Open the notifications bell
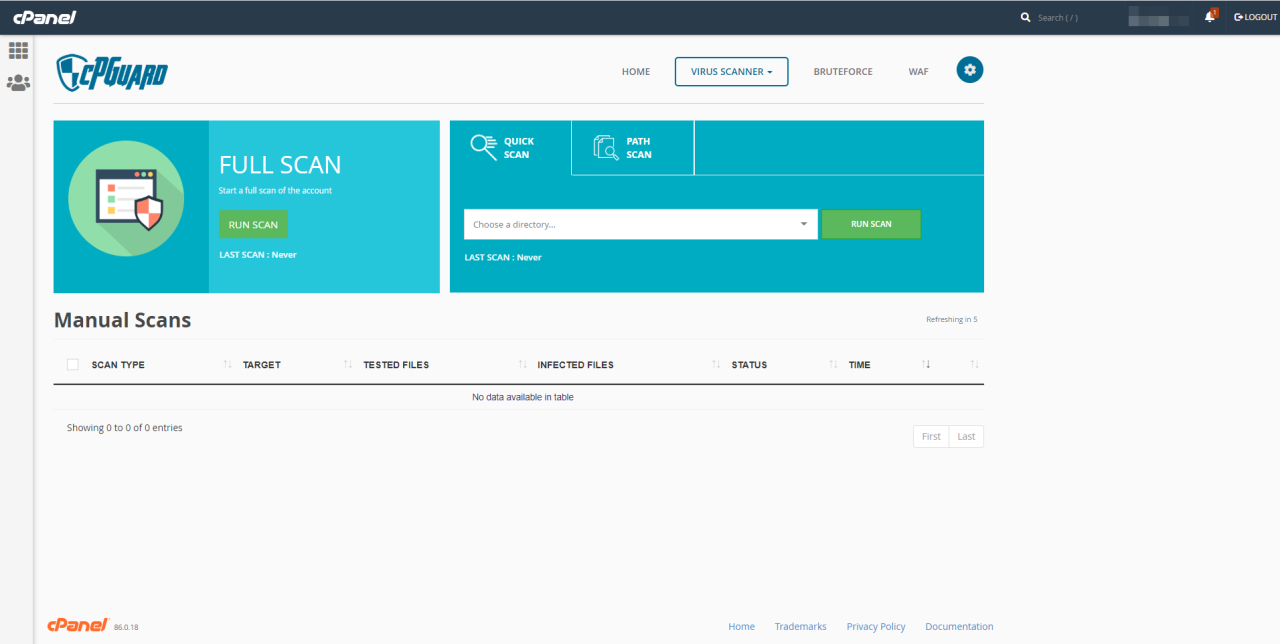This screenshot has height=644, width=1280. point(1207,17)
